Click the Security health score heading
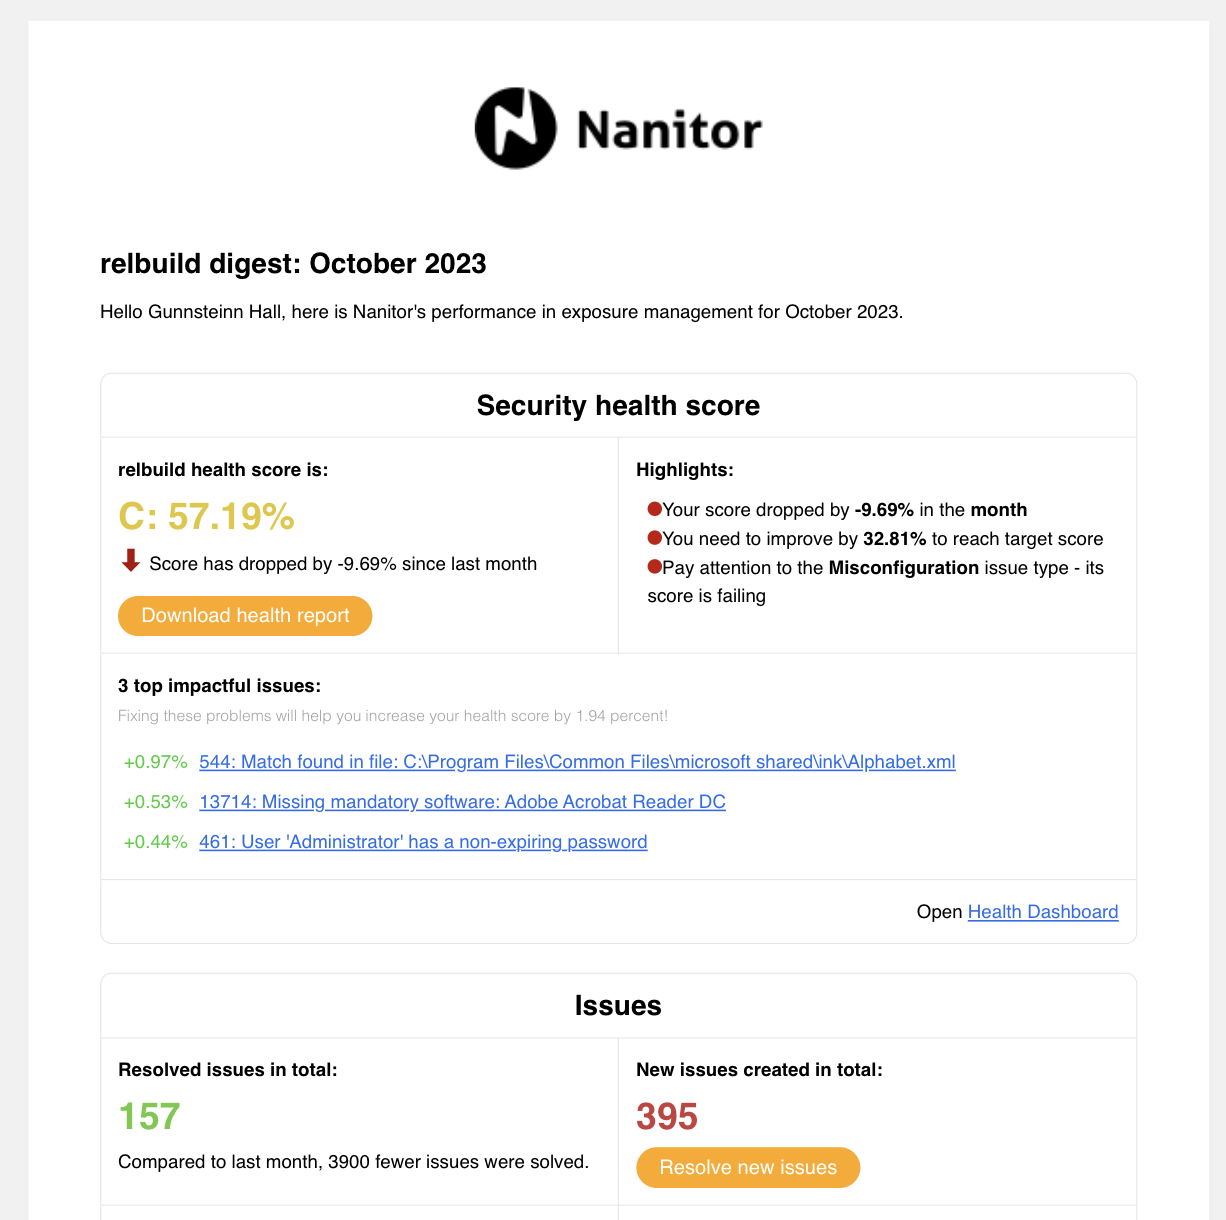 coord(618,405)
